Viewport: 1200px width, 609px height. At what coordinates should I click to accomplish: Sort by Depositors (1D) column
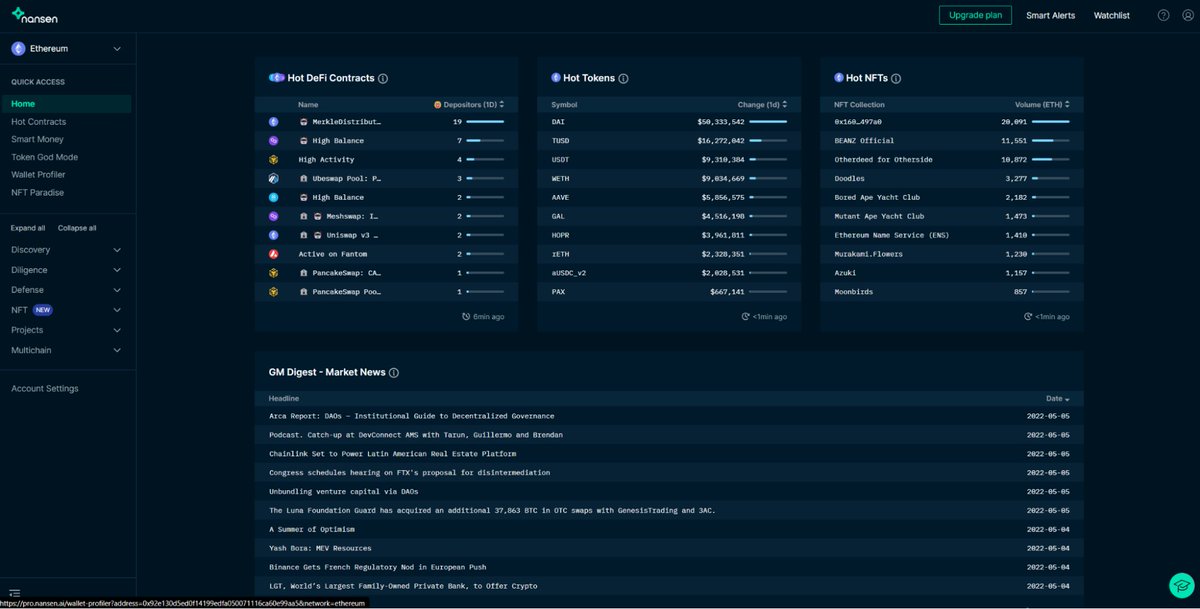(x=469, y=104)
